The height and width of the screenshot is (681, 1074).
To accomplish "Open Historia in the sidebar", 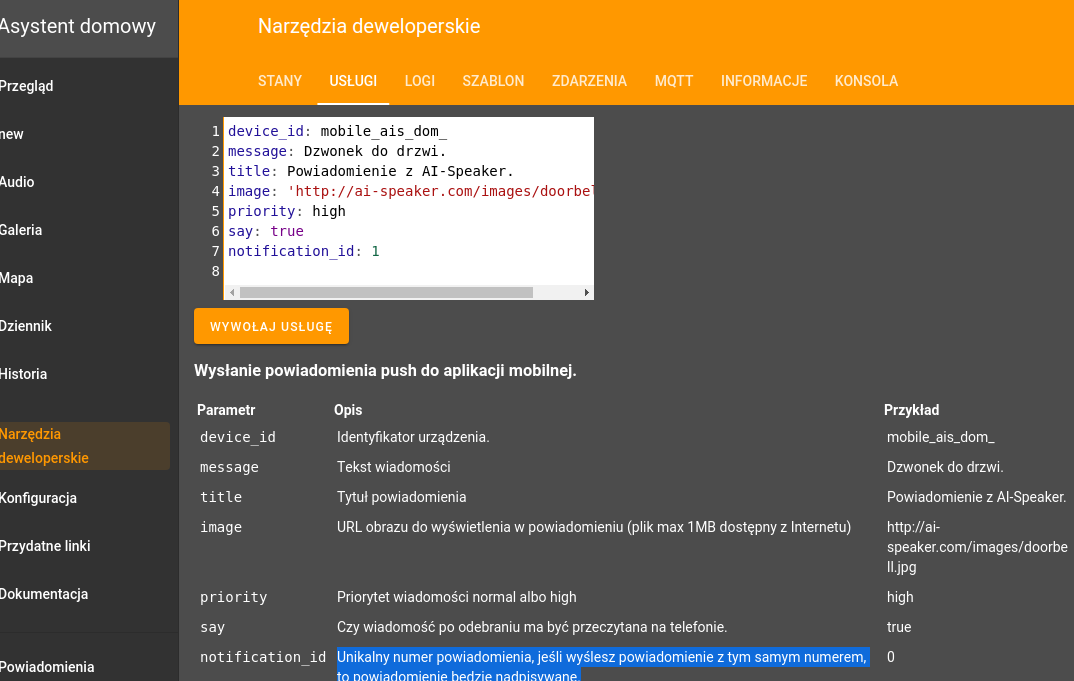I will (x=23, y=374).
